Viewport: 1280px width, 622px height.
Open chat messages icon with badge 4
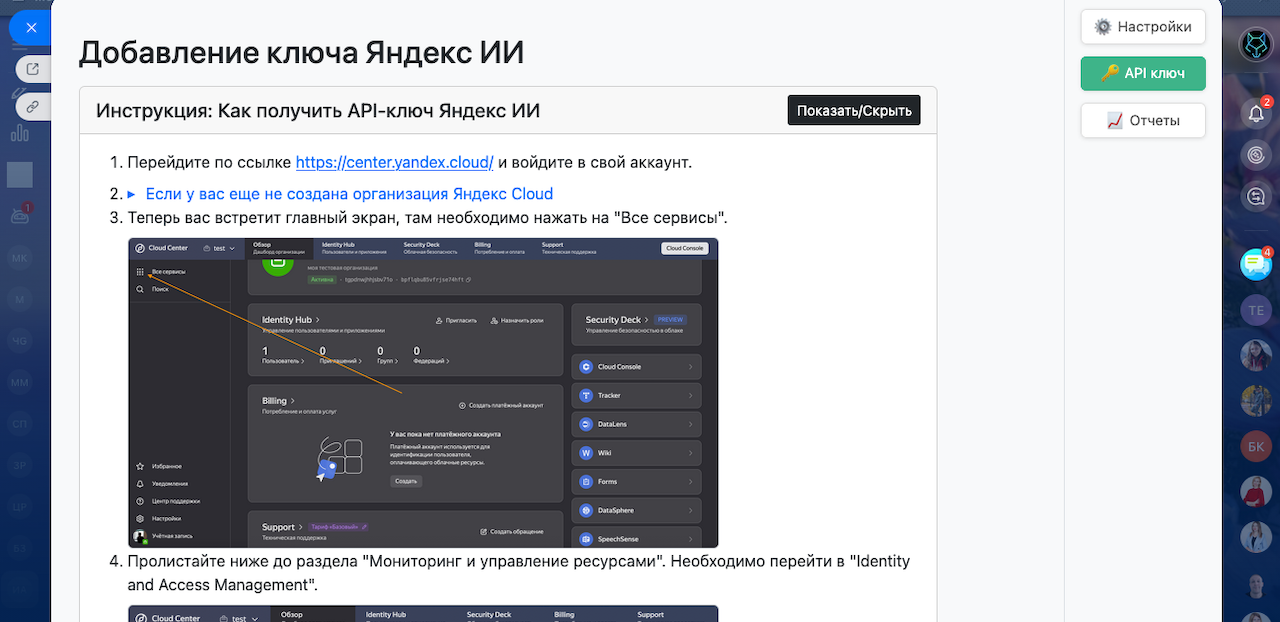point(1256,263)
